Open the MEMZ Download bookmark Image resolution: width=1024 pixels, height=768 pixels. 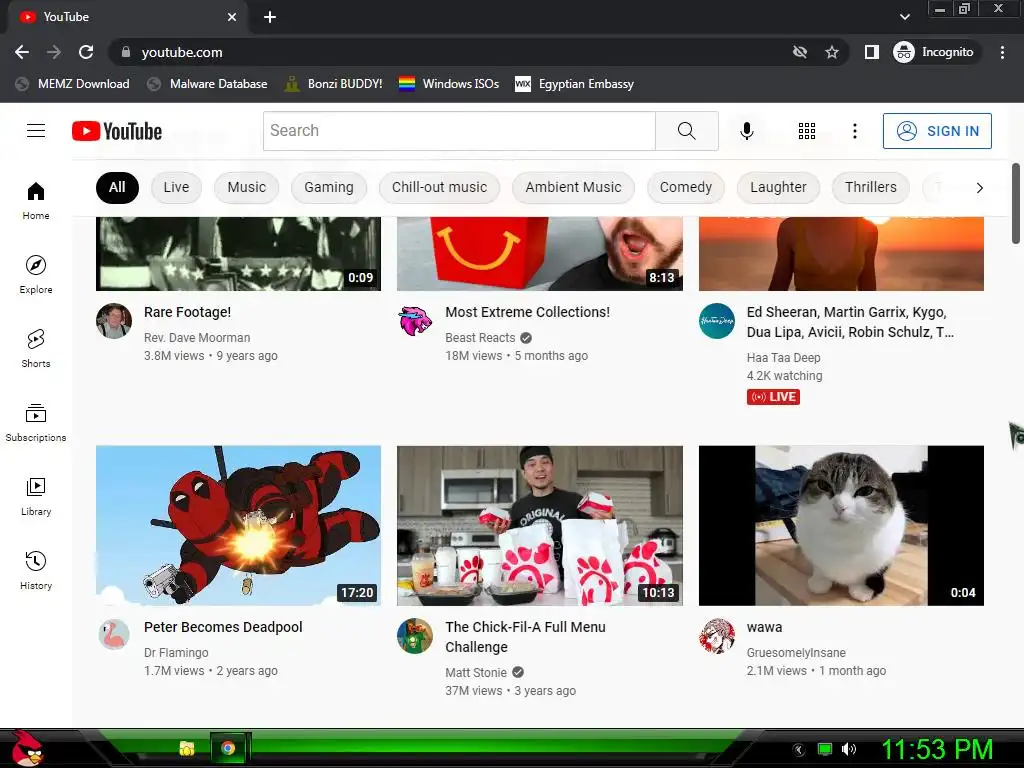(x=72, y=84)
